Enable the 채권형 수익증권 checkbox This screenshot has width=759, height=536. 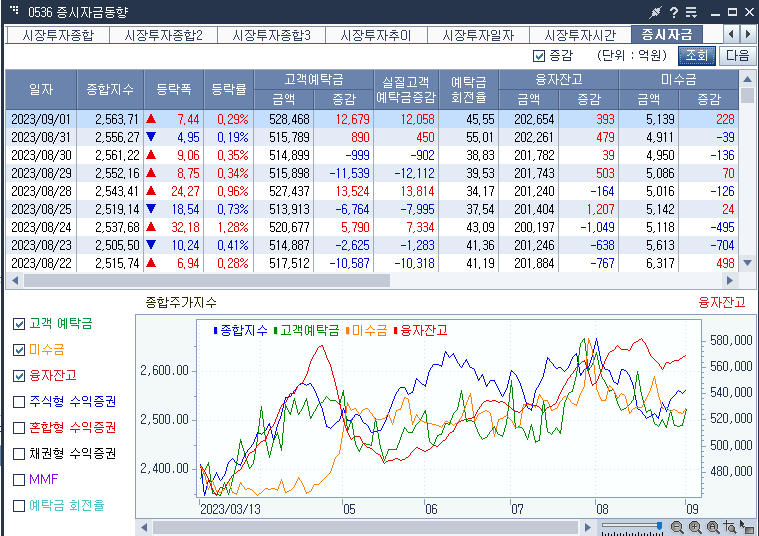[x=19, y=454]
